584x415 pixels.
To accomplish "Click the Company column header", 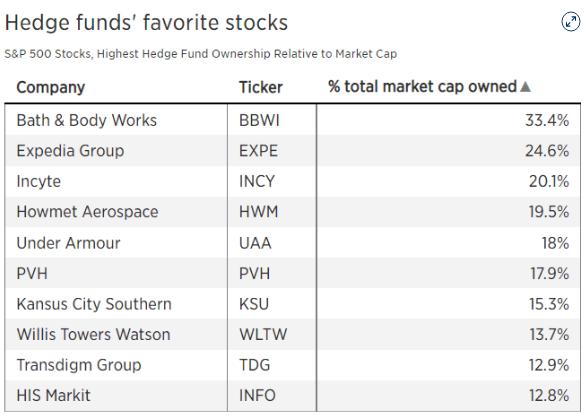I will (51, 88).
